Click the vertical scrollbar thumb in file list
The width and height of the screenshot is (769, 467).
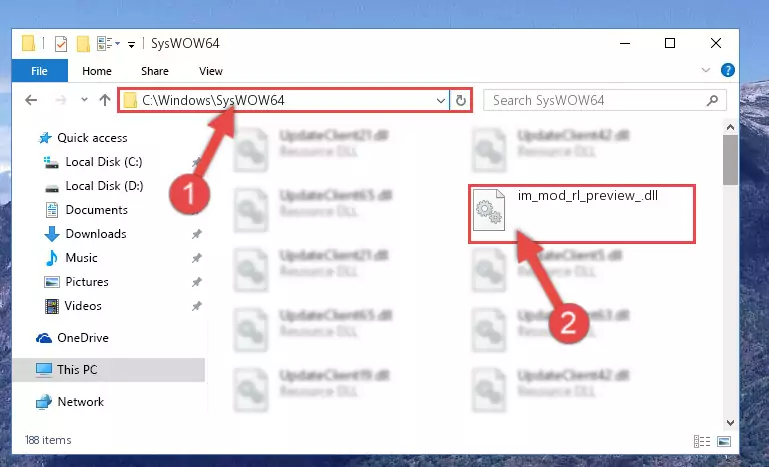pos(730,160)
